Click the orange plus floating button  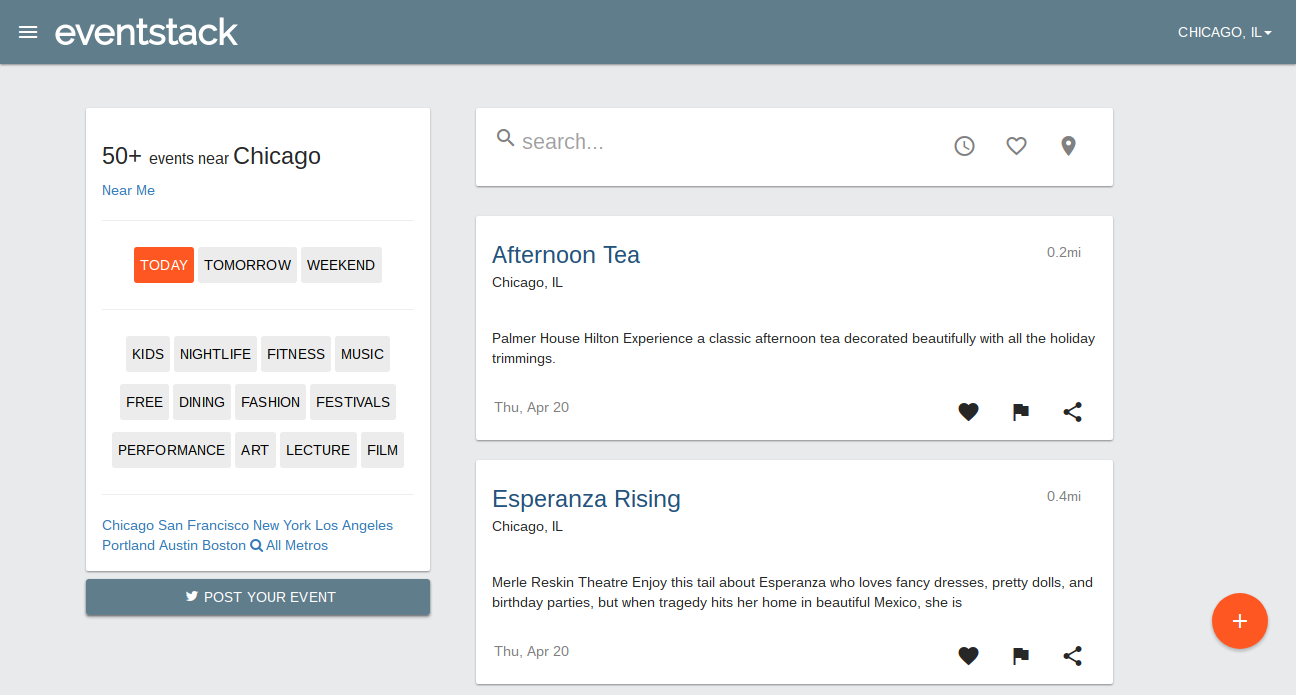tap(1239, 621)
